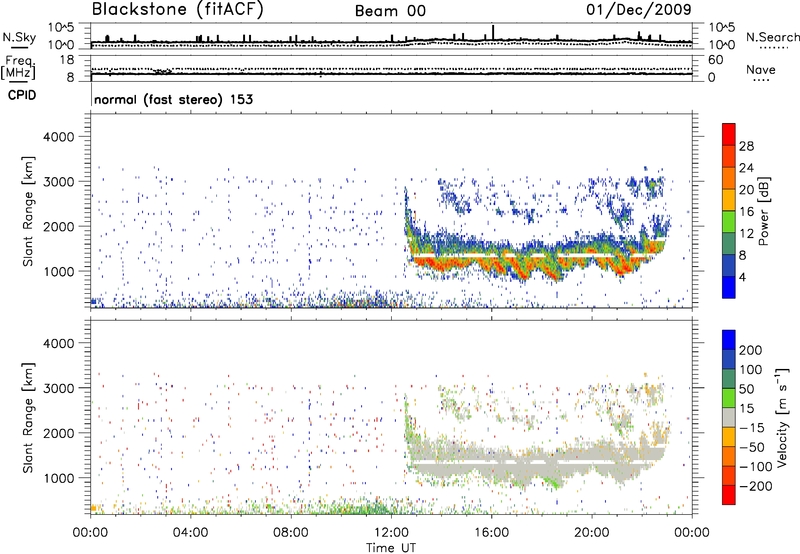Image resolution: width=800 pixels, height=554 pixels.
Task: Click the red top segment of Power colorbar
Action: 729,134
